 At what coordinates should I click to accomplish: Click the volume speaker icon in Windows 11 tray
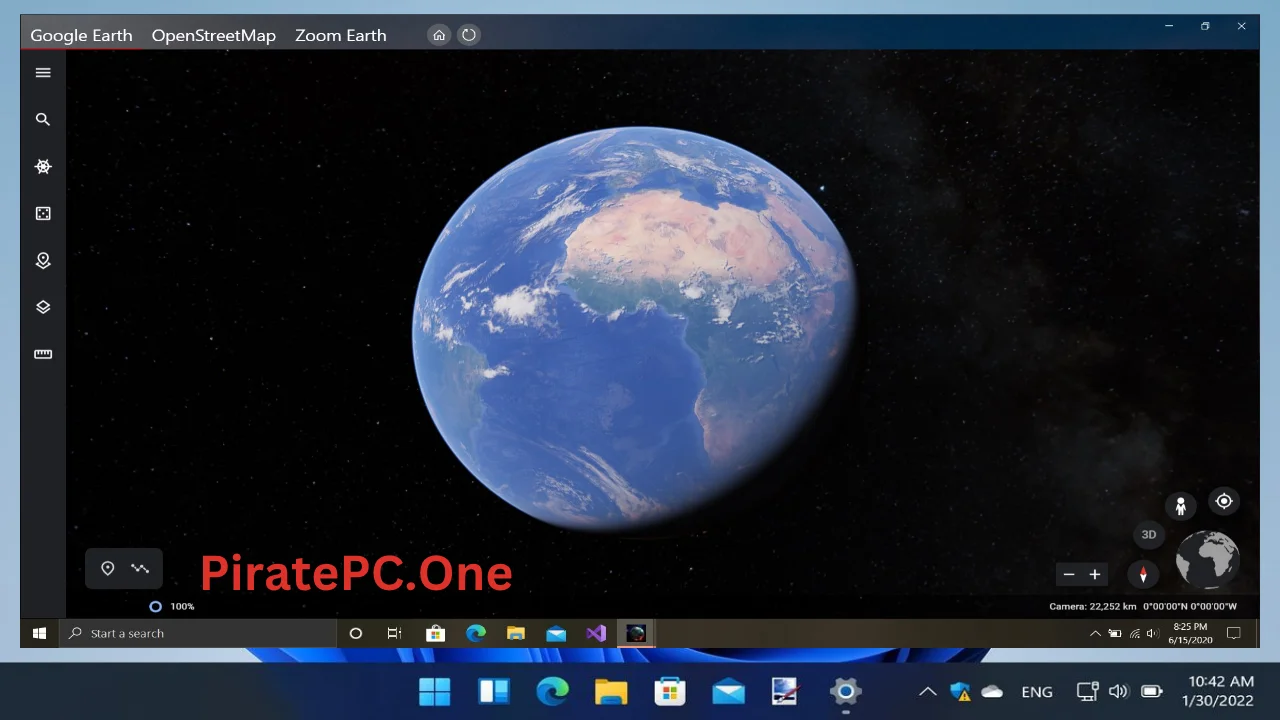[x=1119, y=691]
